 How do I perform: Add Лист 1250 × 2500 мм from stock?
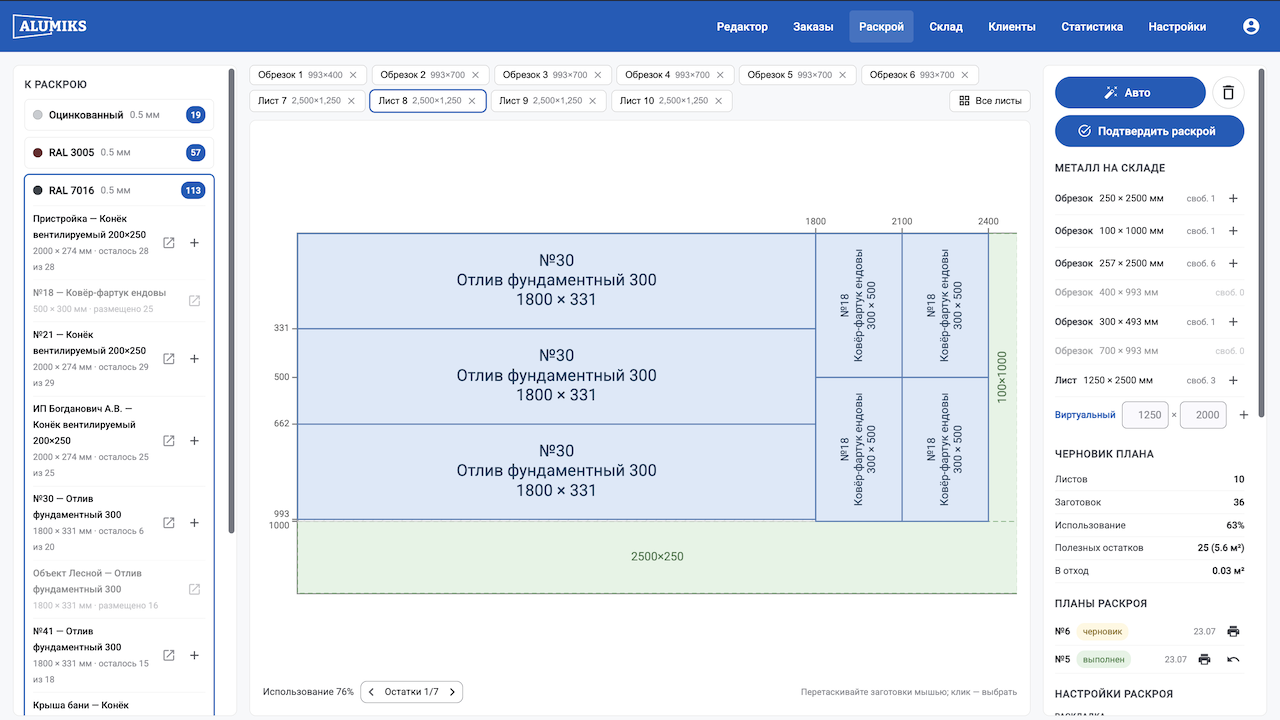(x=1233, y=381)
